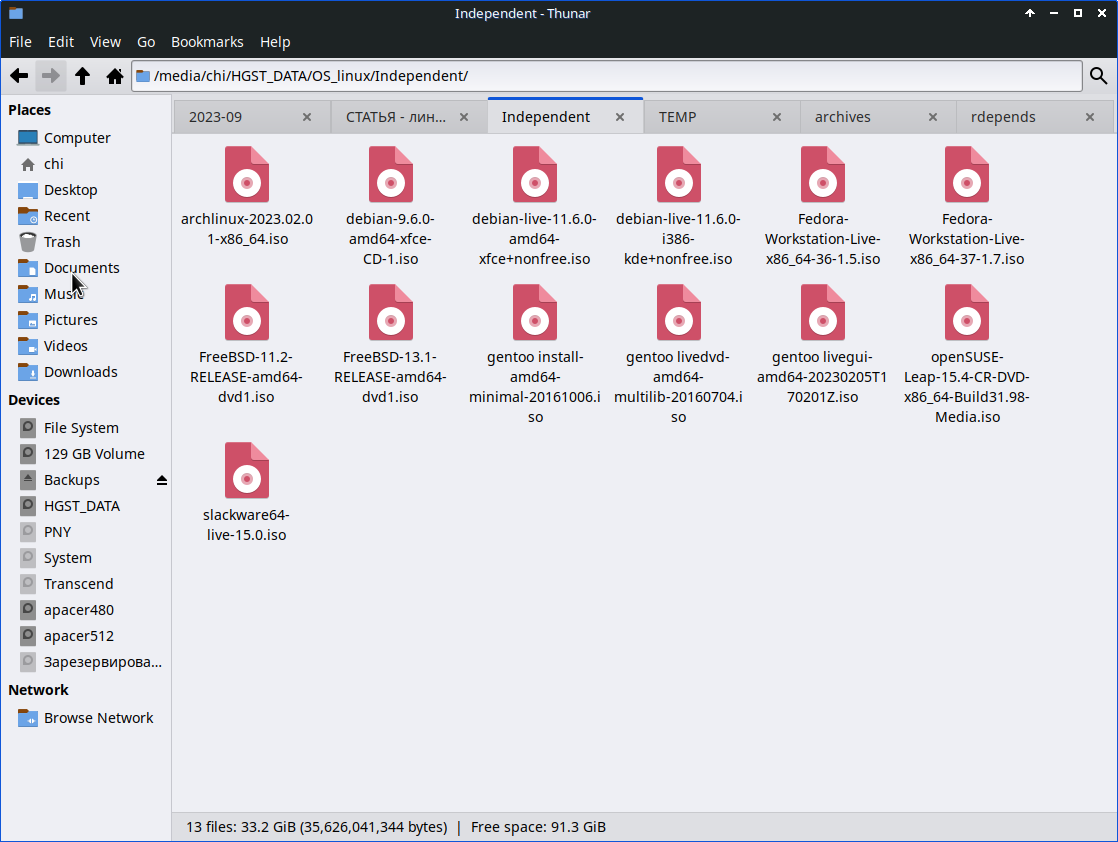
Task: Select archlinux-2023.02.01-x86_64.iso file icon
Action: [x=247, y=175]
